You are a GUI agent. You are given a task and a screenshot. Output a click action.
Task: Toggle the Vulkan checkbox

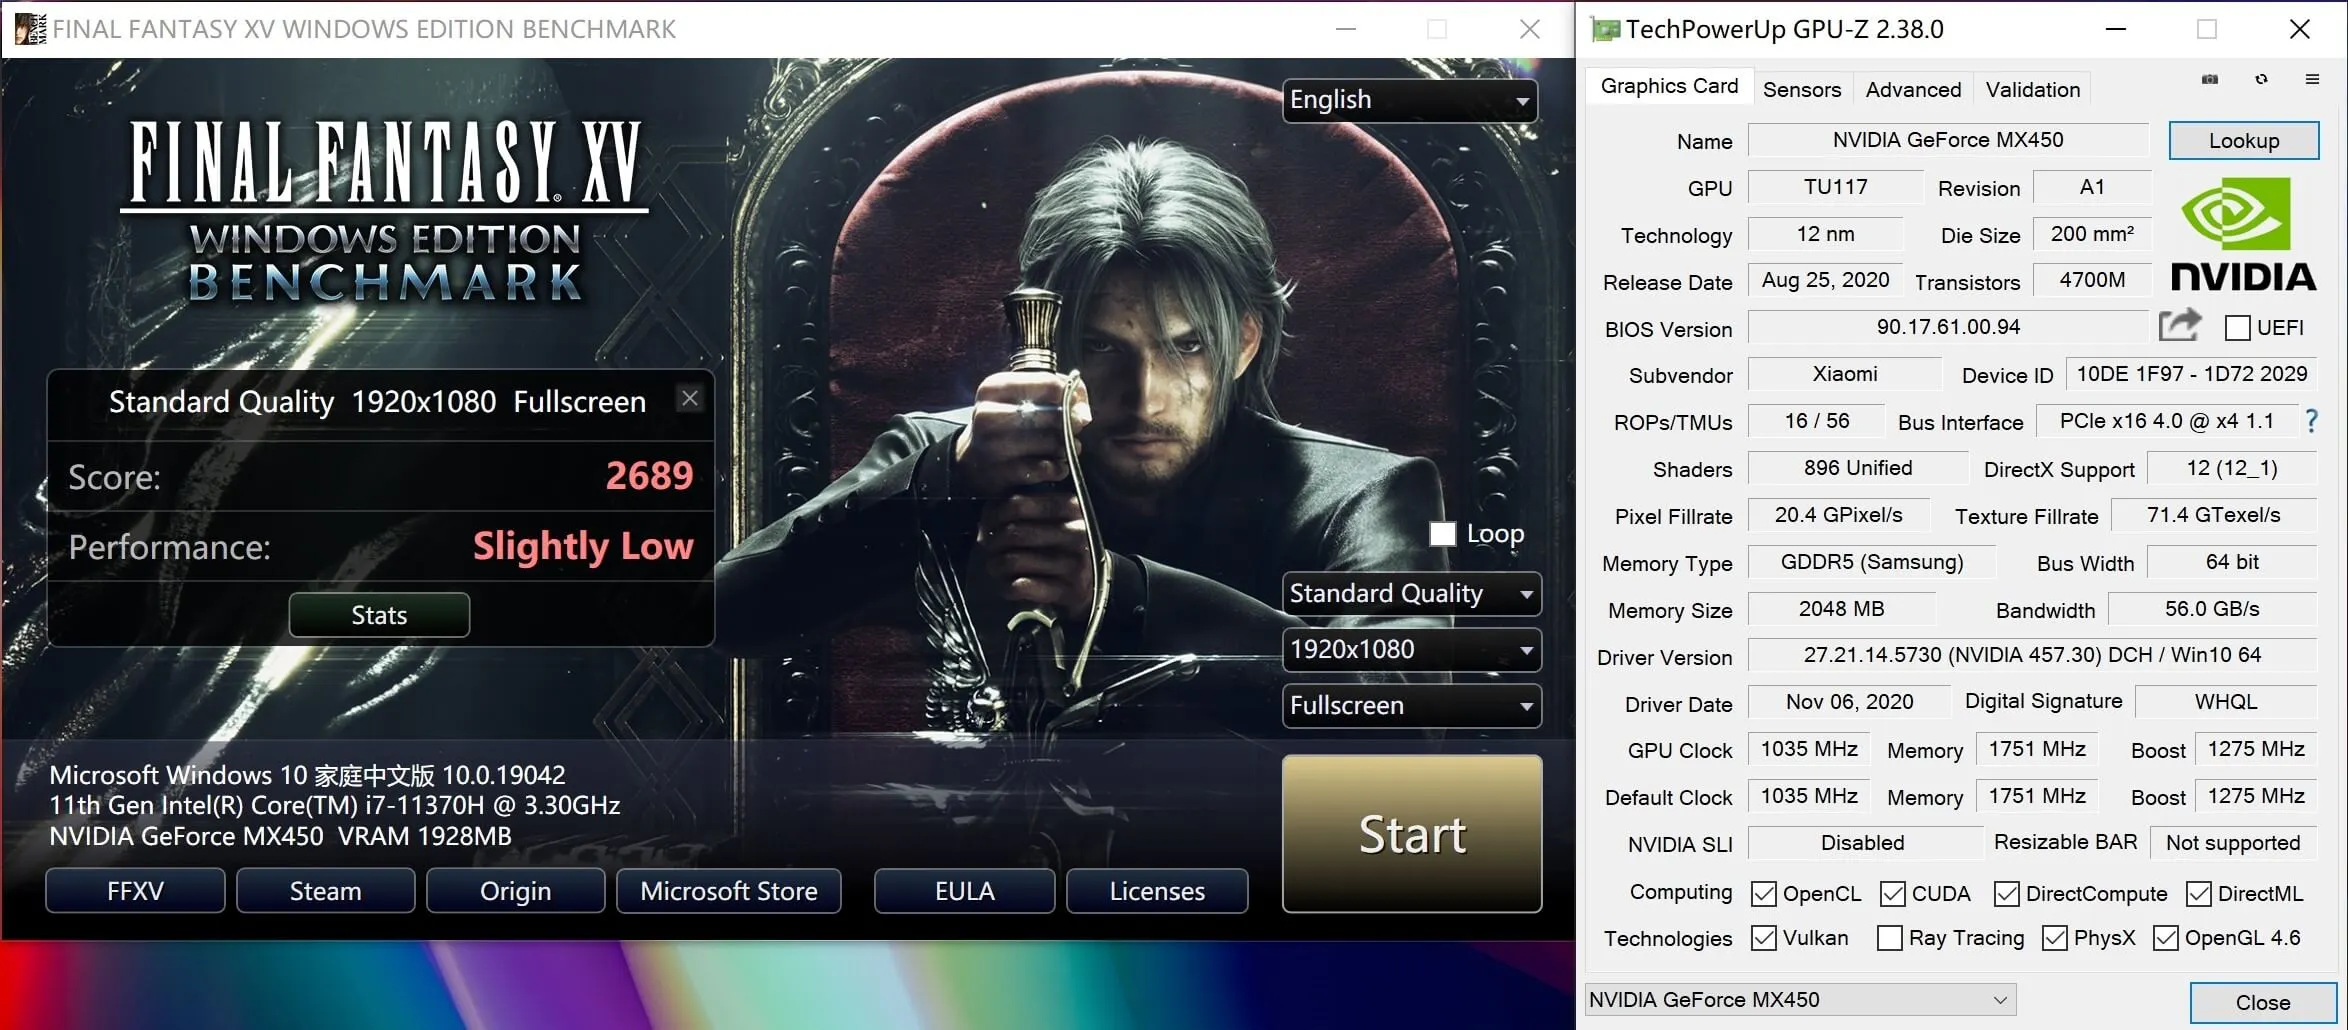[x=1764, y=938]
